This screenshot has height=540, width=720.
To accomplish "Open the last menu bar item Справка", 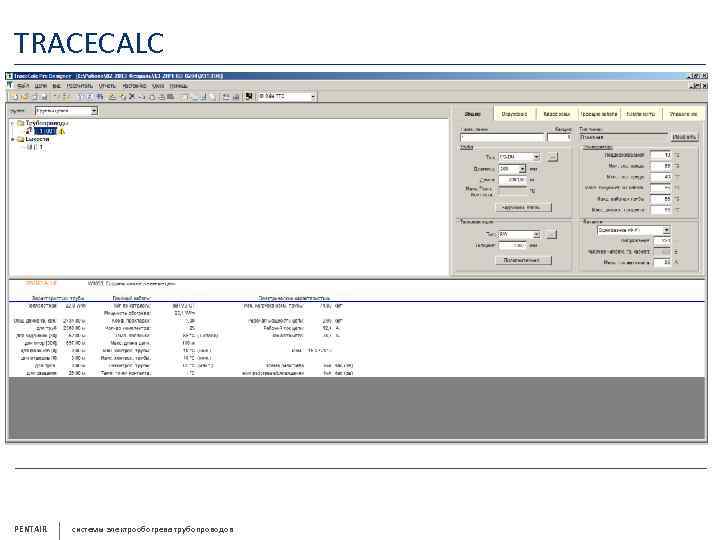I will pos(178,86).
